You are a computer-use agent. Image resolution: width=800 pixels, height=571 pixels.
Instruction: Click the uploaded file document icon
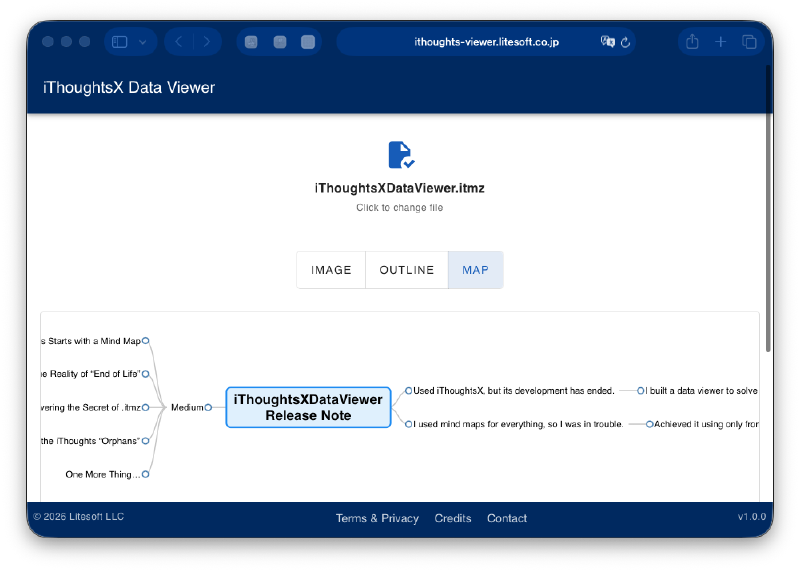(x=401, y=155)
